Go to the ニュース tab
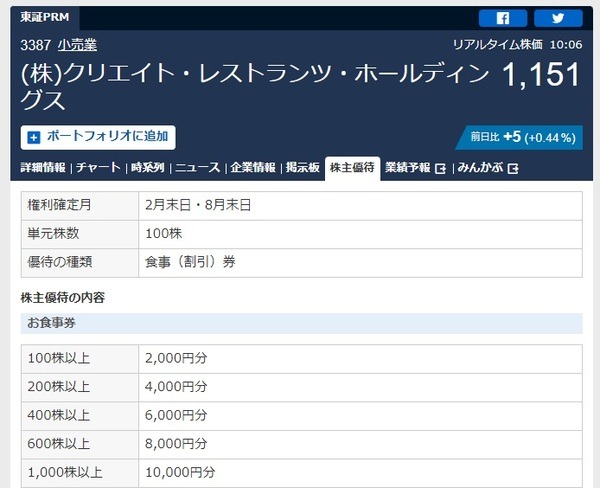Image resolution: width=600 pixels, height=488 pixels. (197, 168)
